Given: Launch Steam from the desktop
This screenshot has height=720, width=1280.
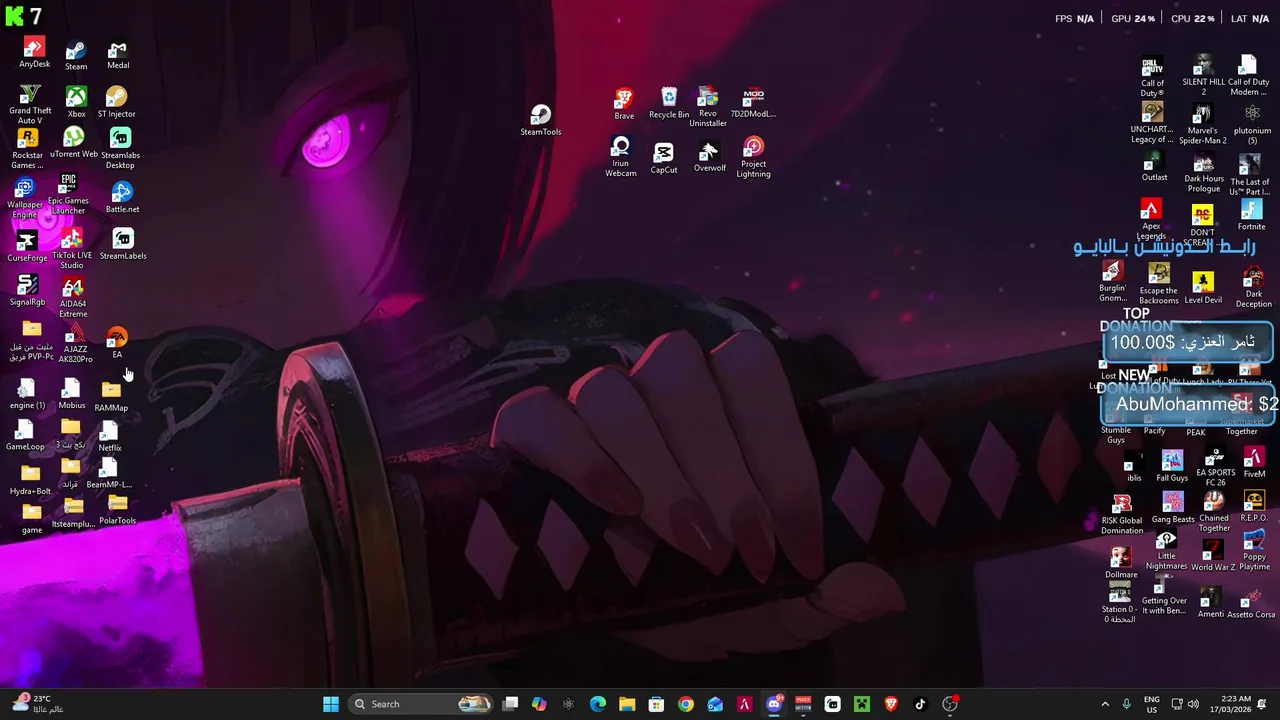Looking at the screenshot, I should (76, 56).
